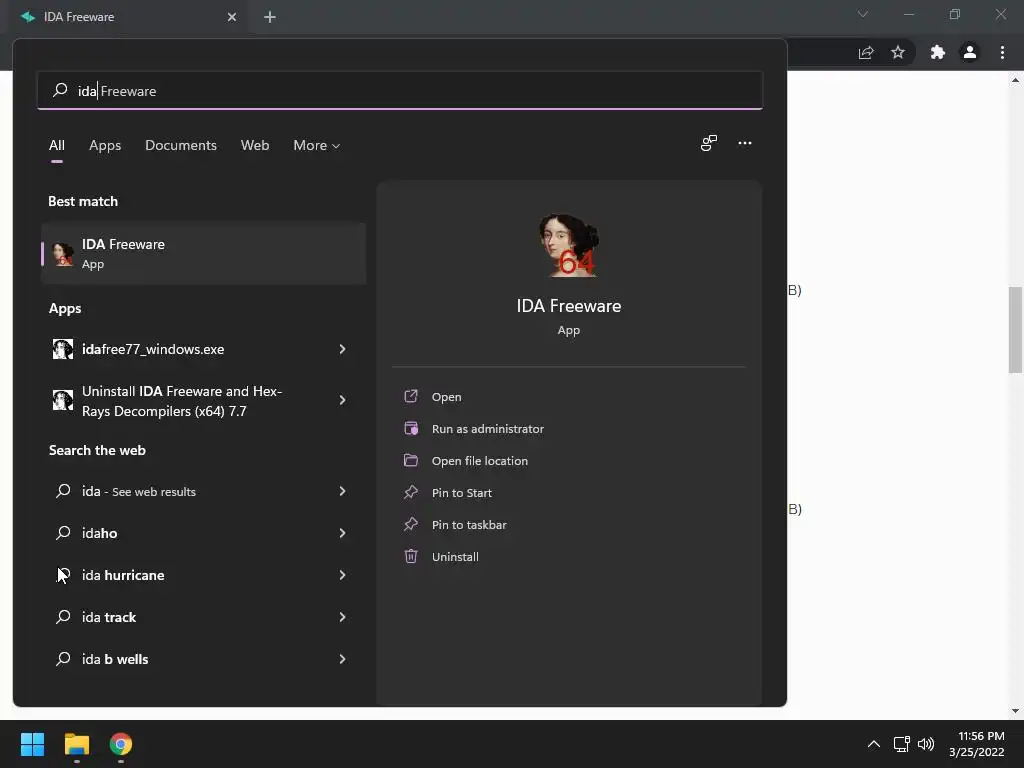Close the IDA Freeware browser tab

click(x=232, y=17)
